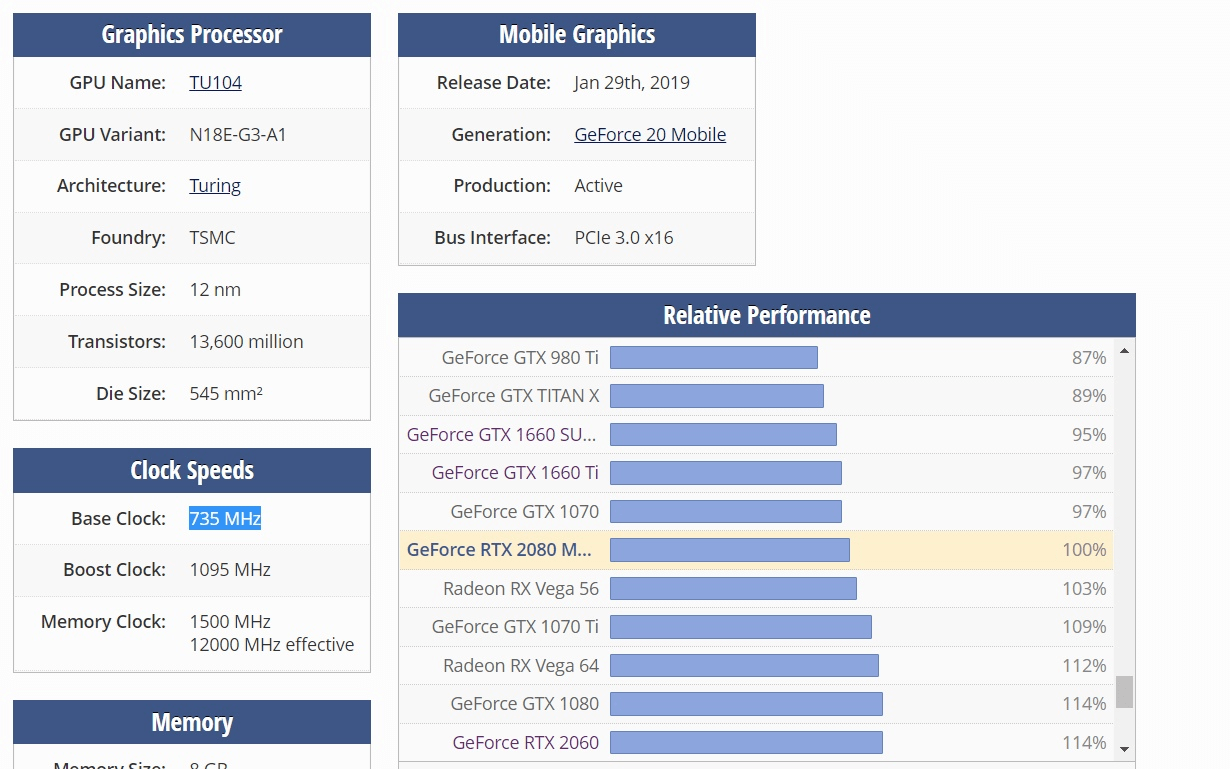Viewport: 1230px width, 769px height.
Task: Click the Radeon RX Vega 56 entry
Action: click(521, 589)
